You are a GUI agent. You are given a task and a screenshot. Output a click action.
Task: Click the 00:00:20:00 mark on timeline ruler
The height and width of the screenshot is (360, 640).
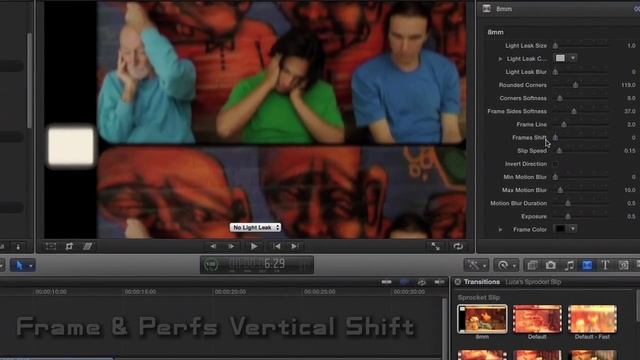(x=230, y=292)
